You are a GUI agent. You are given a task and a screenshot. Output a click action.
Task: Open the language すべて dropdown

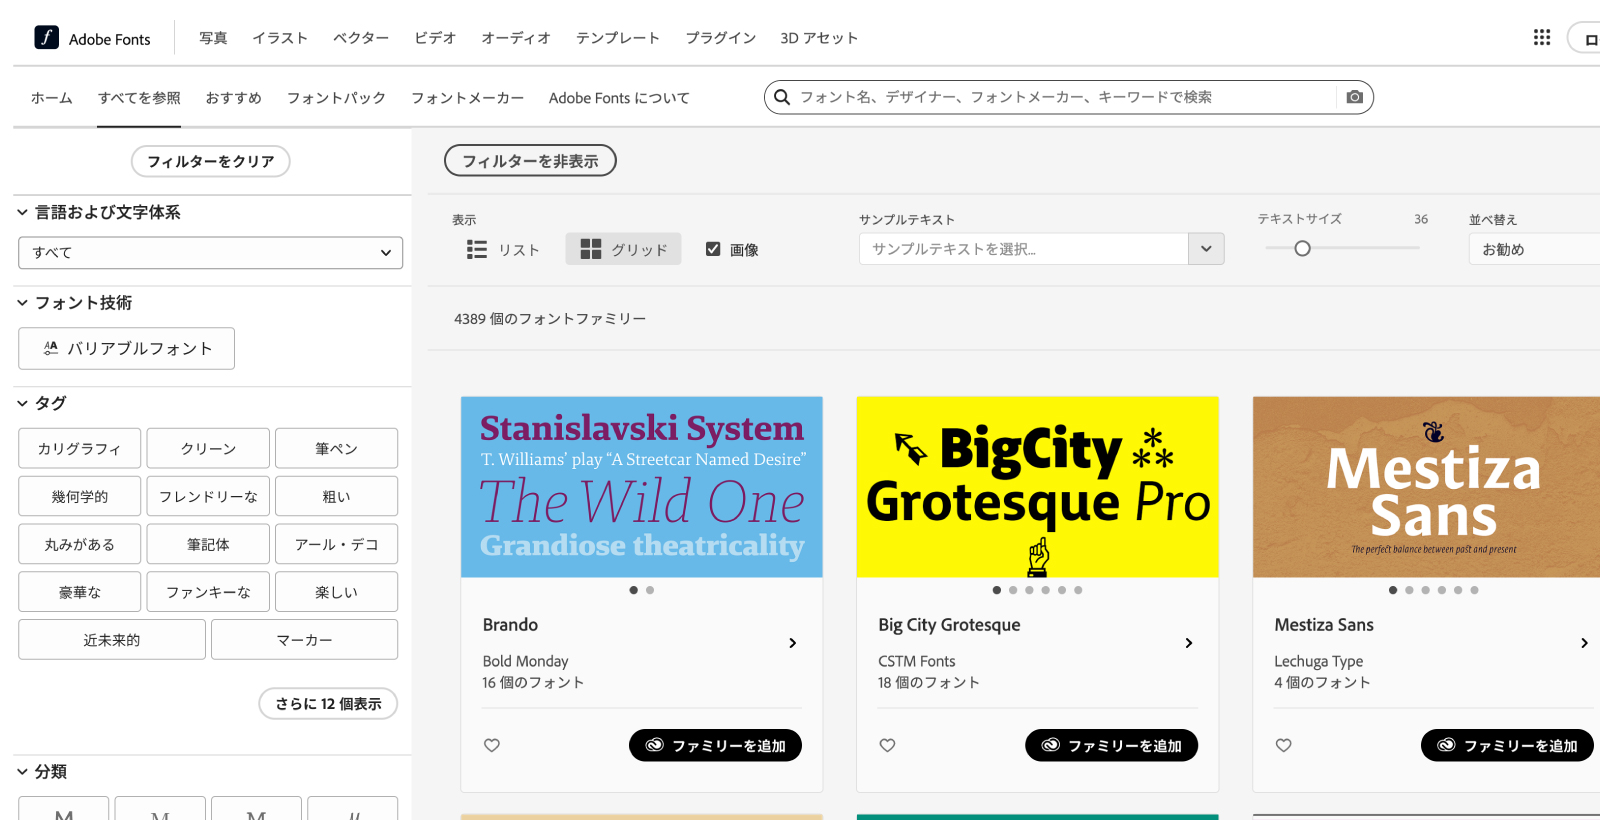point(210,253)
